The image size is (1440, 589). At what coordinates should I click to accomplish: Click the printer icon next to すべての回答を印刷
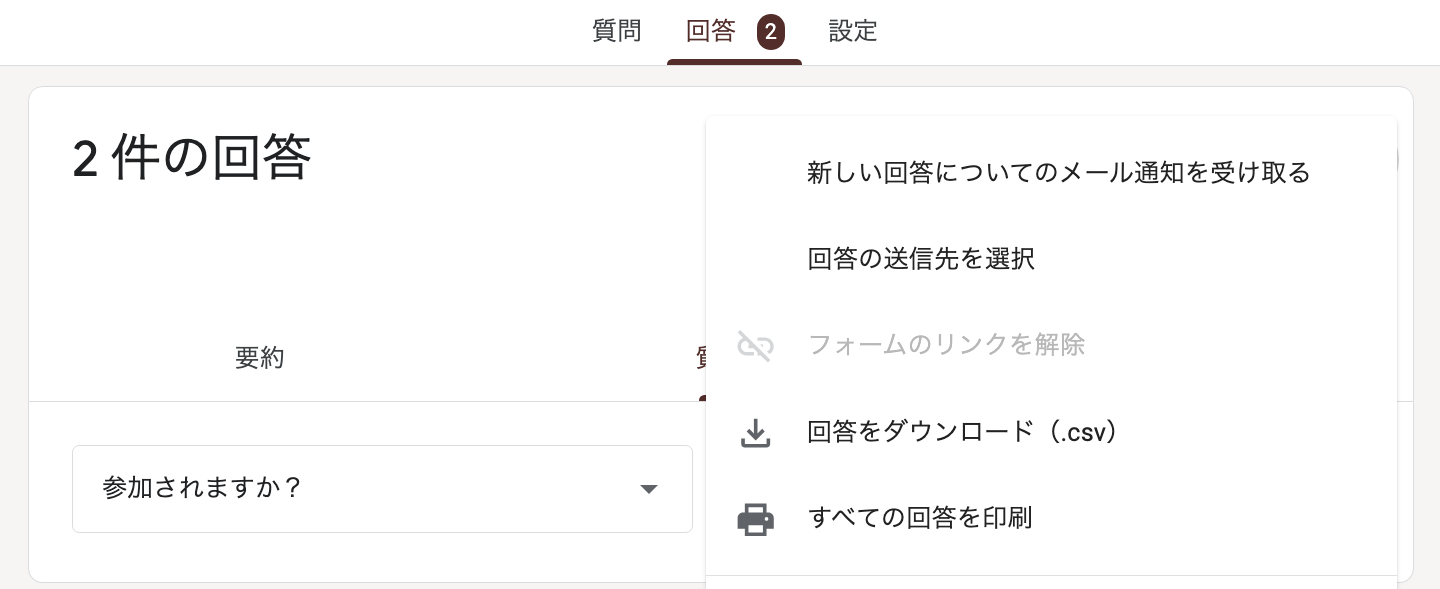(x=755, y=519)
